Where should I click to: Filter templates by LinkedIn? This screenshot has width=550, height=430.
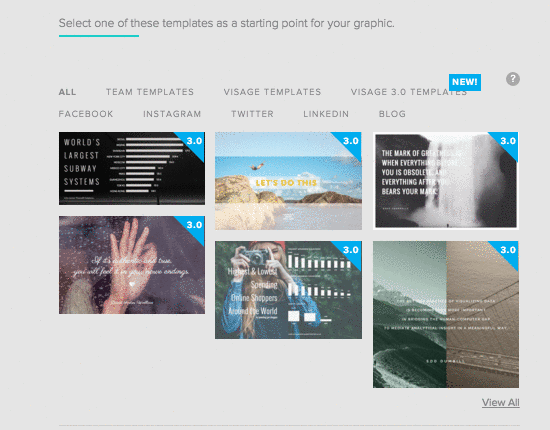pos(326,114)
